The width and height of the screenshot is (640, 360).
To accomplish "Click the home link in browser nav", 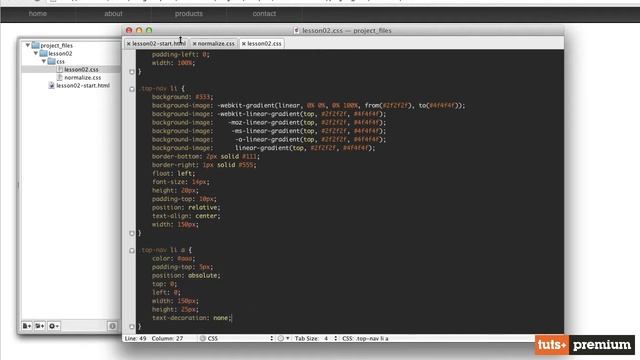I will (38, 13).
